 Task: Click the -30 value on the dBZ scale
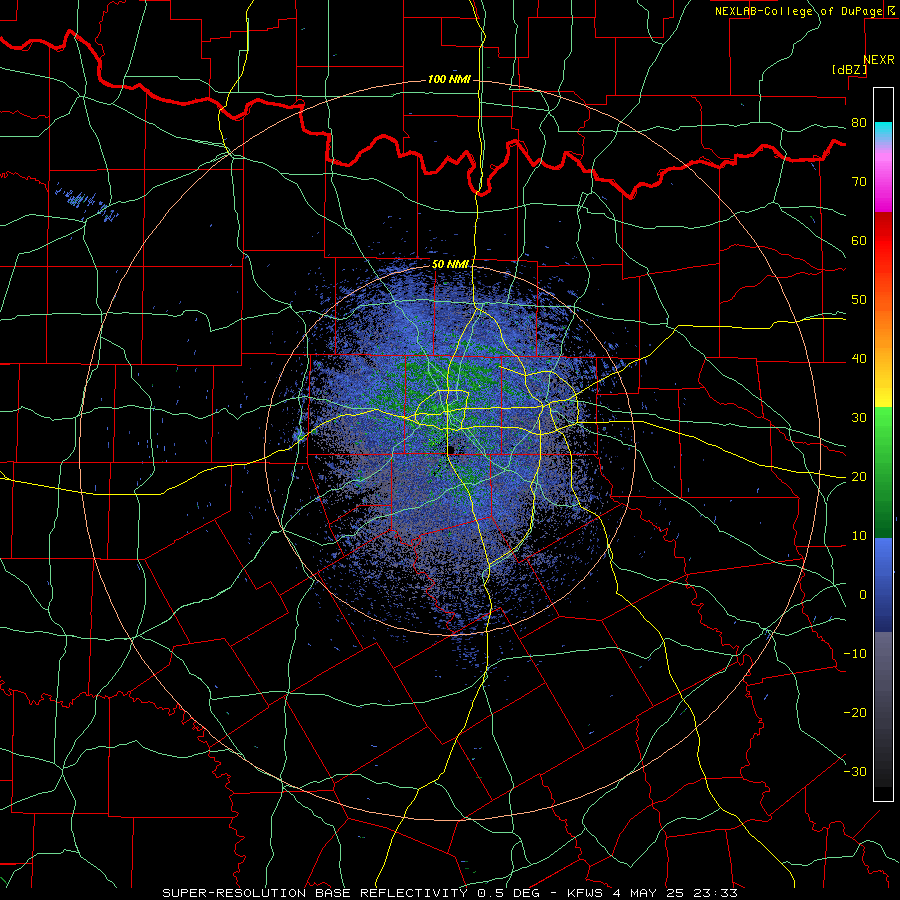point(855,771)
